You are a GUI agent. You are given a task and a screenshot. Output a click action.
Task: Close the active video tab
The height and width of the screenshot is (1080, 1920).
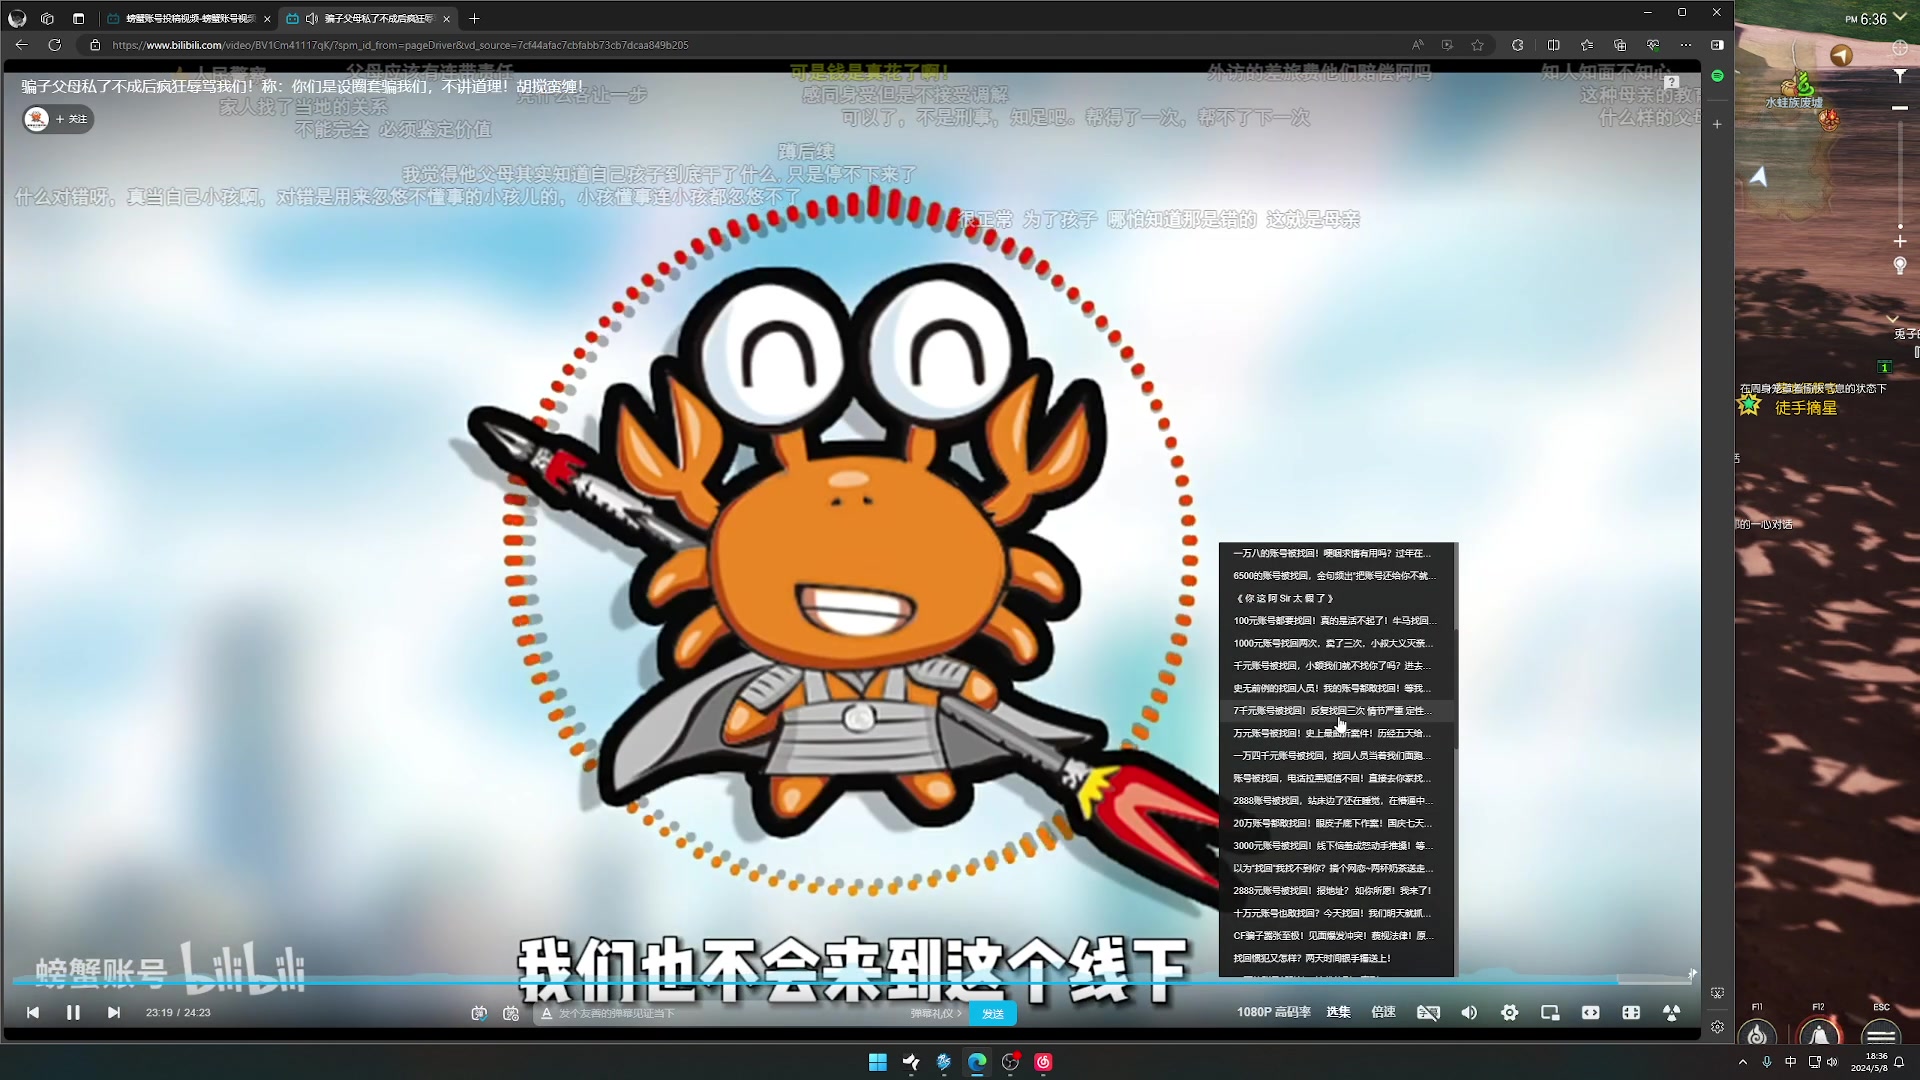pos(446,19)
